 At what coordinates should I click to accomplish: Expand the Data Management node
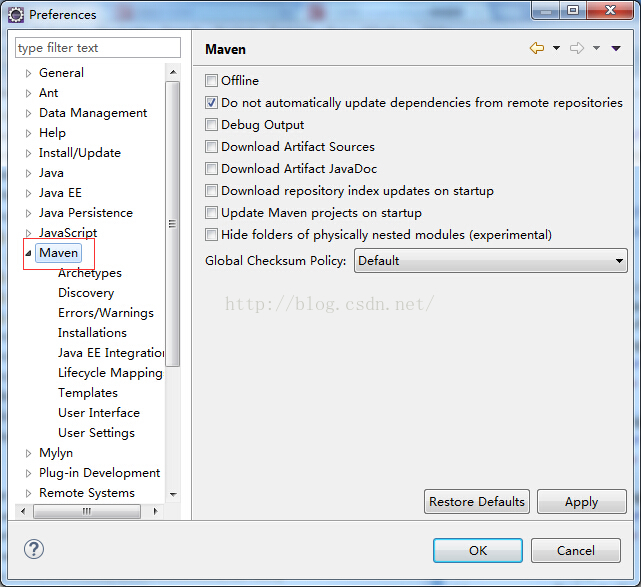click(x=28, y=113)
